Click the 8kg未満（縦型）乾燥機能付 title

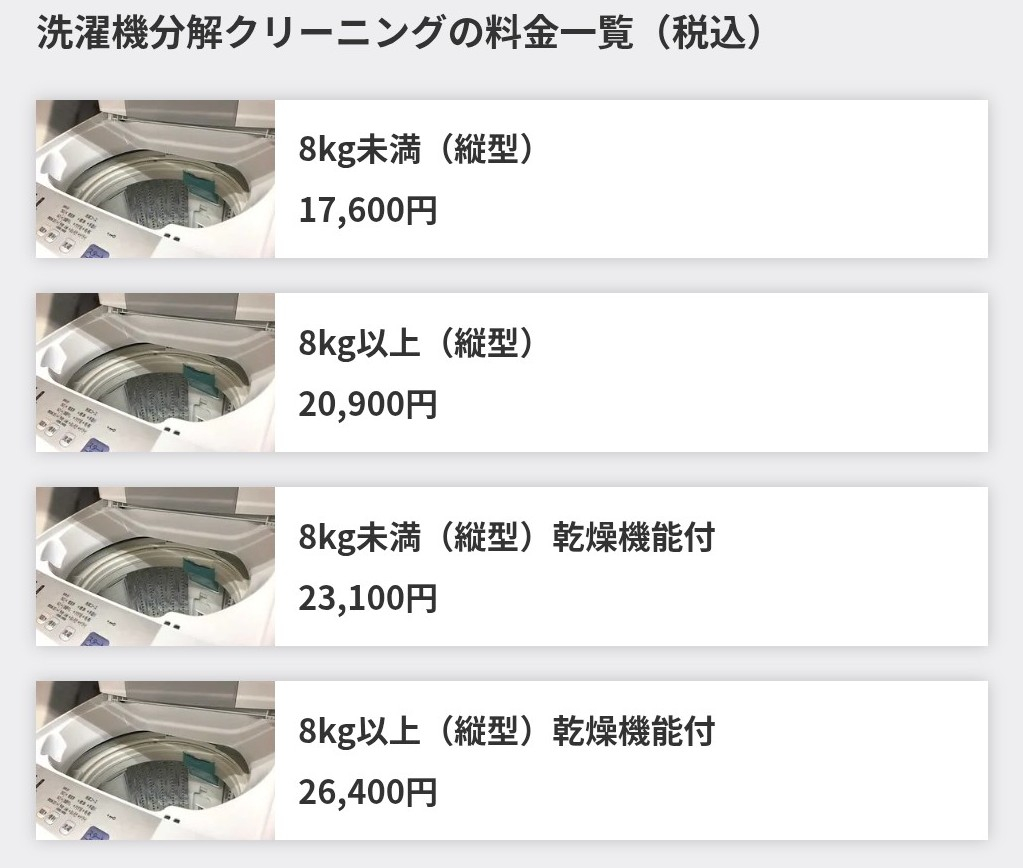(x=507, y=538)
